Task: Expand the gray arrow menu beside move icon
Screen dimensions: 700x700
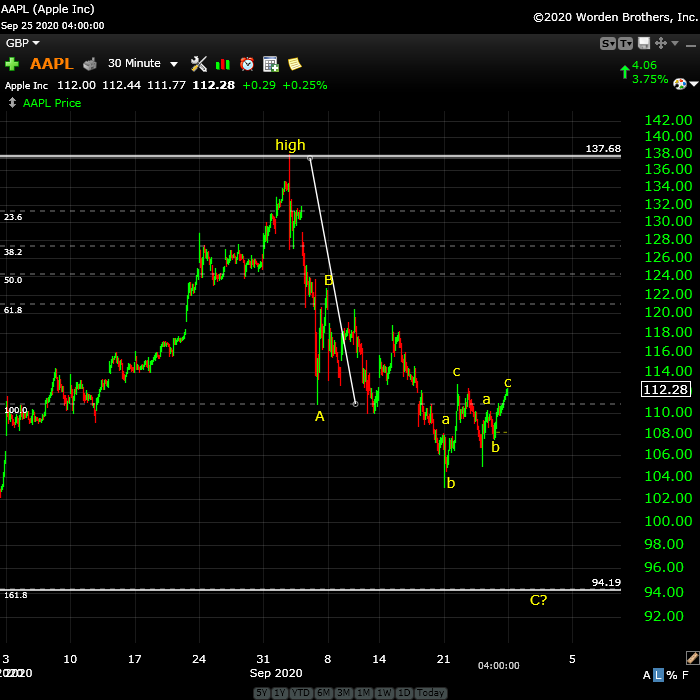Action: [x=675, y=43]
